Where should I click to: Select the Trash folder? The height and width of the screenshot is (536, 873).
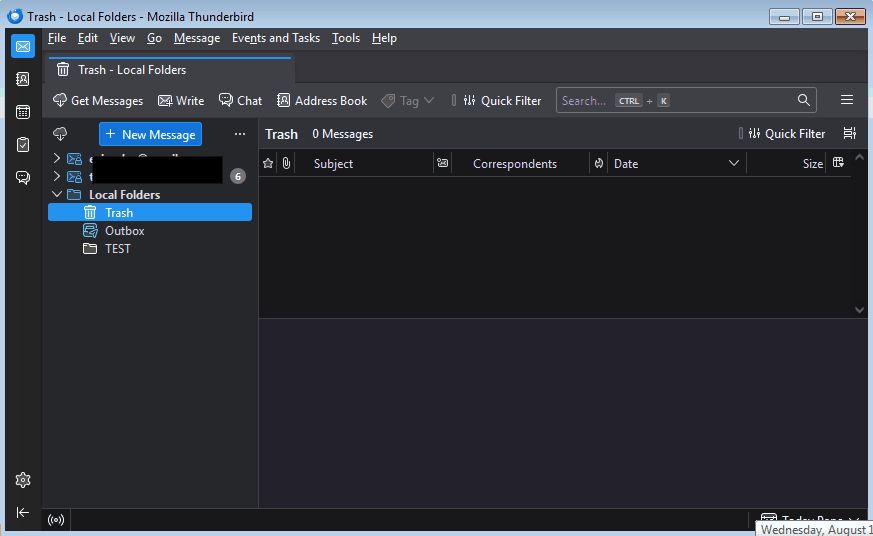(x=150, y=212)
